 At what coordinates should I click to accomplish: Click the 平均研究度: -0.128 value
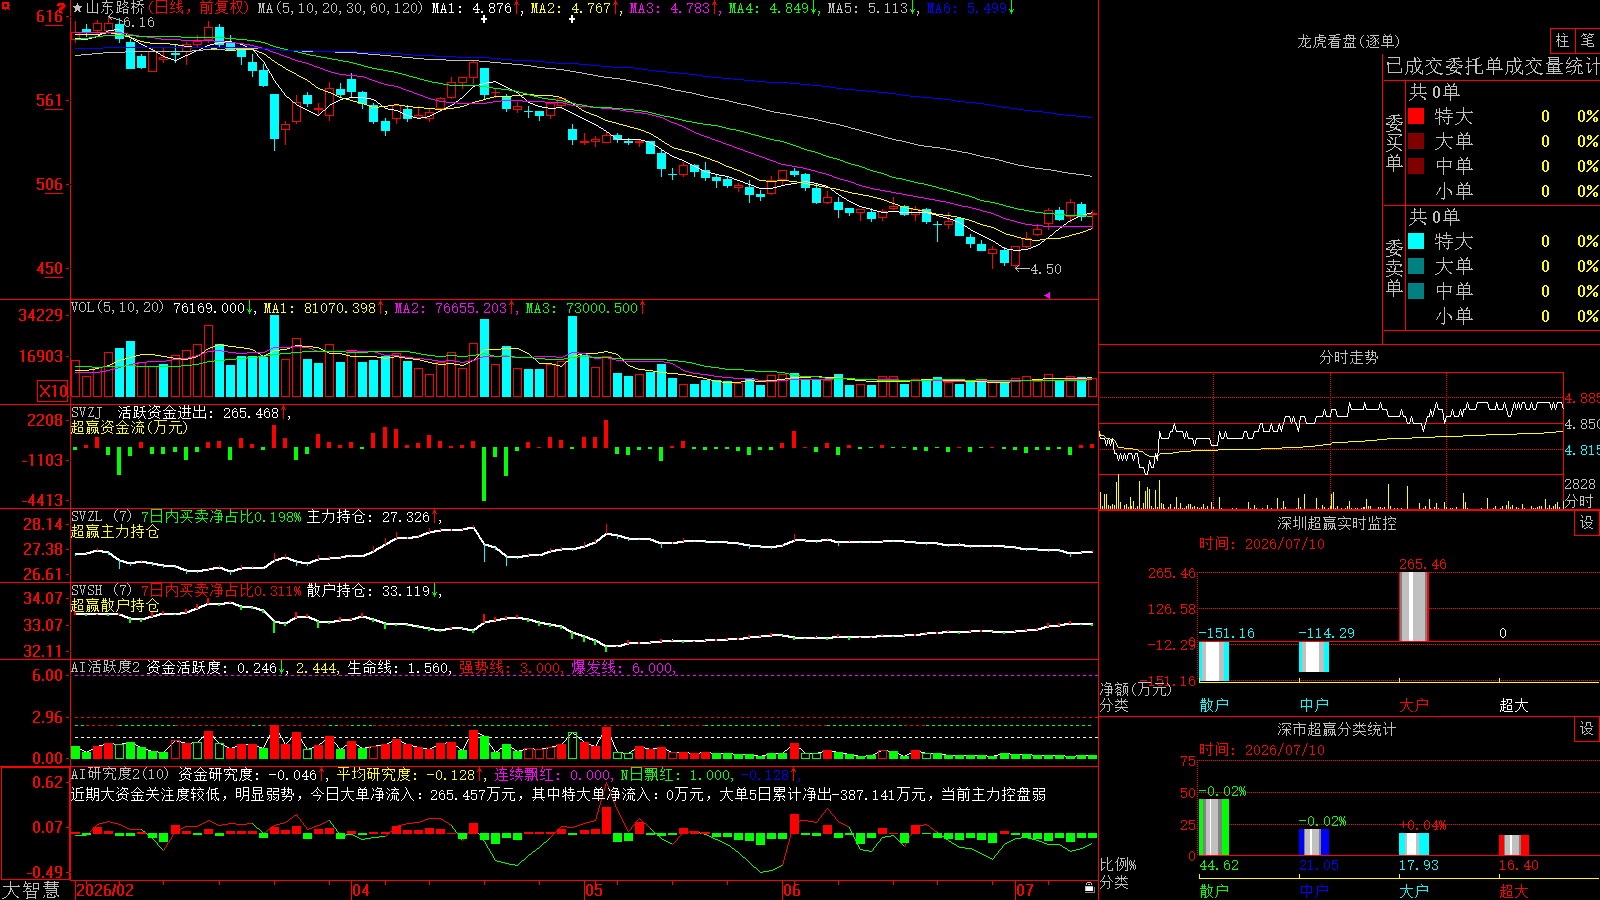tap(409, 774)
